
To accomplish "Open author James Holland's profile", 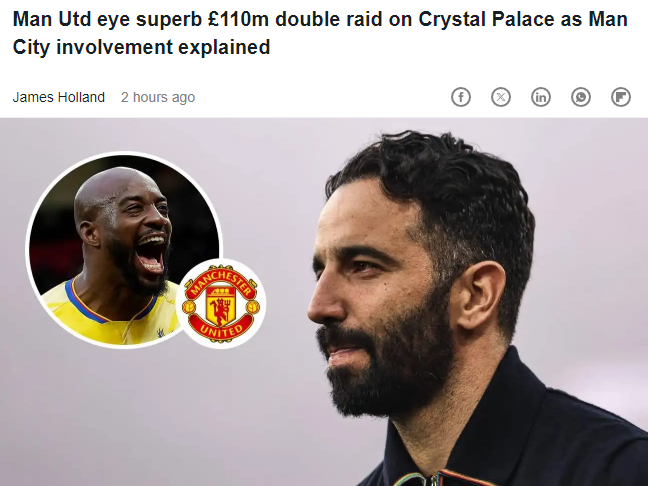I will point(59,98).
